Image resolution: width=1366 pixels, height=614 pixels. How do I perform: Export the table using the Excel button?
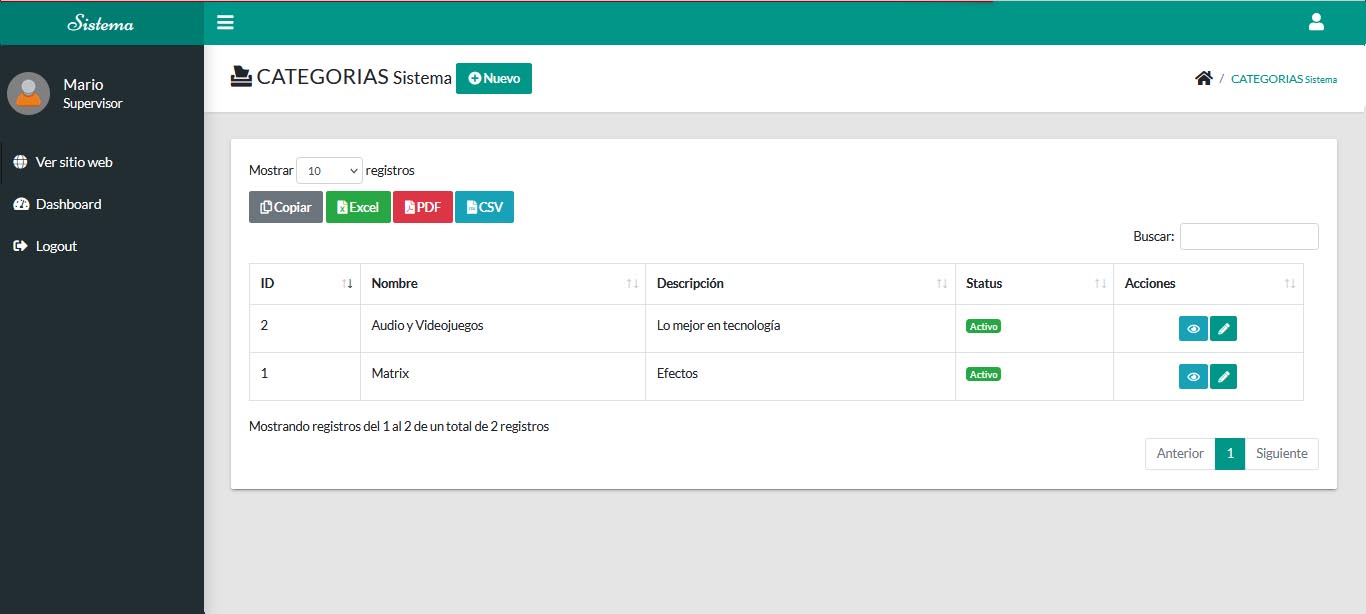click(358, 207)
